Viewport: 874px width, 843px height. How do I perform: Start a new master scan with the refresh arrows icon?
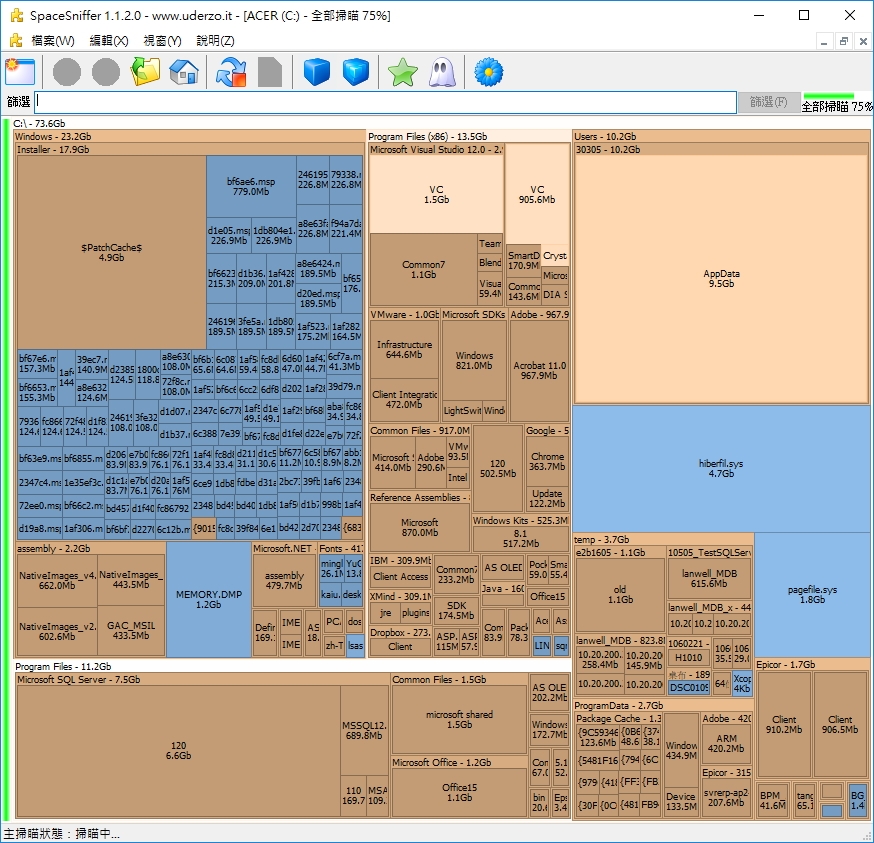[x=231, y=72]
